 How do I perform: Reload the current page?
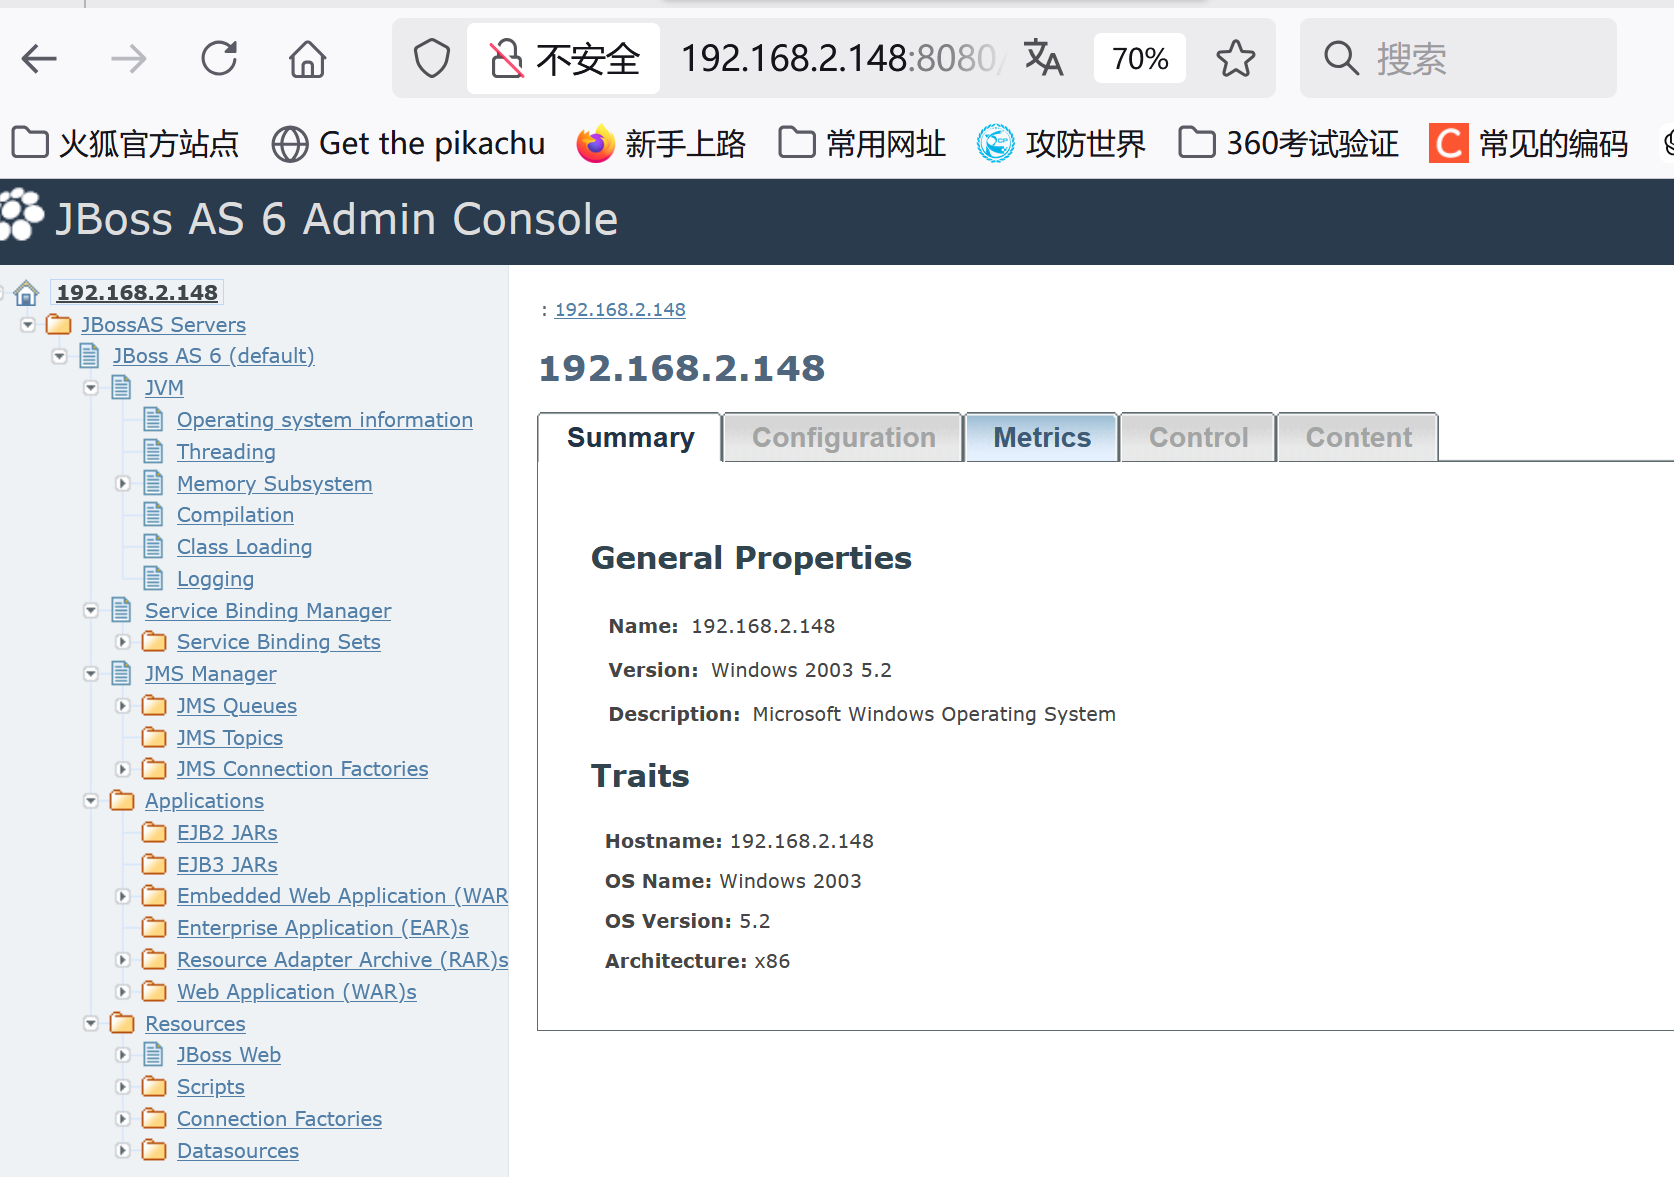tap(219, 59)
